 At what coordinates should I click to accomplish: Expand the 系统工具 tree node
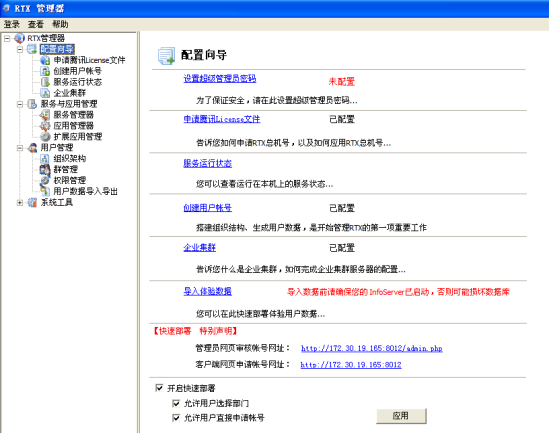[20, 202]
